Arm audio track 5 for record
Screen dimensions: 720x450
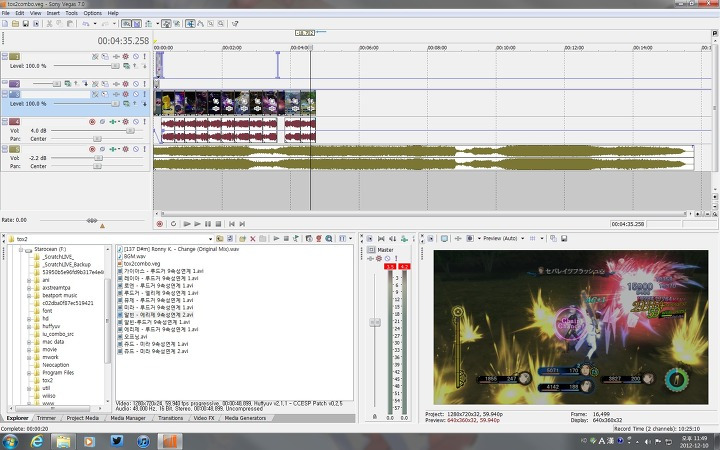[x=92, y=149]
